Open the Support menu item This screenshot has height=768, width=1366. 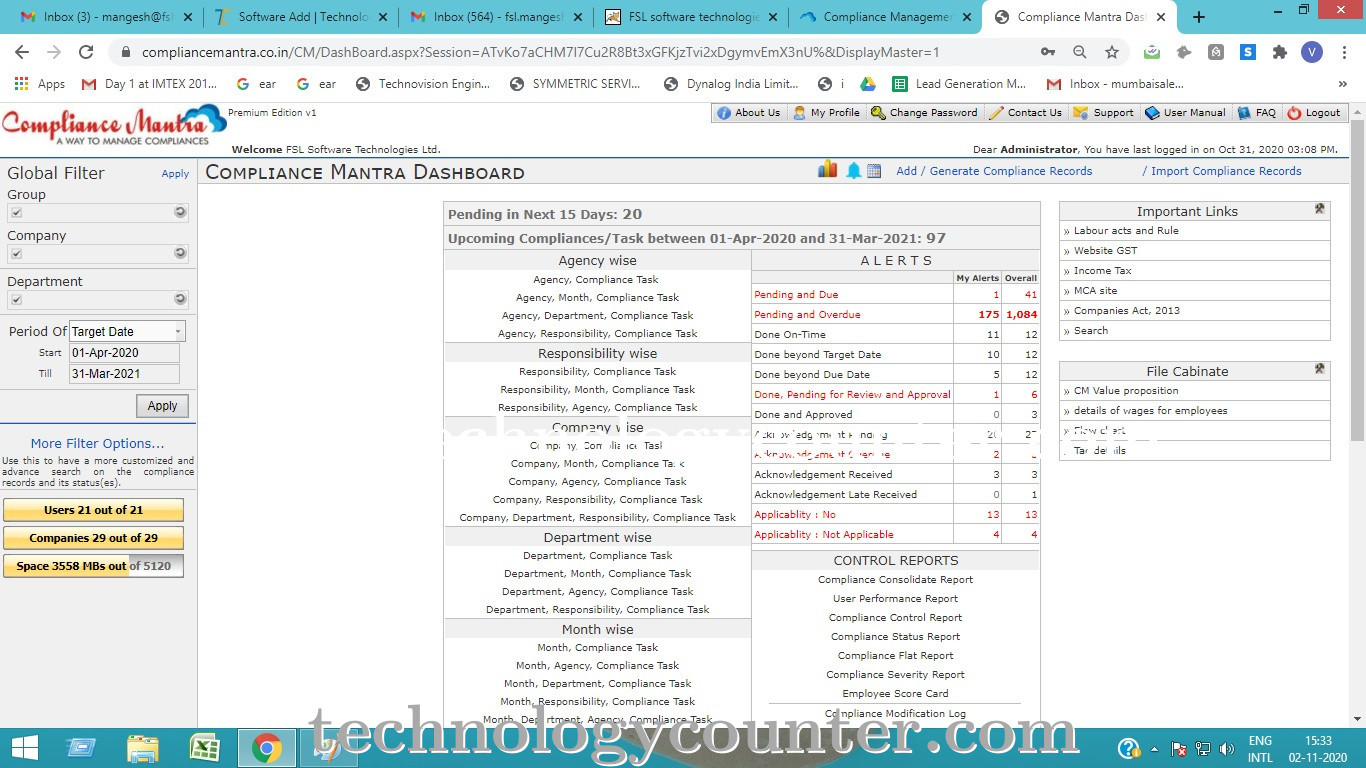[x=1103, y=113]
